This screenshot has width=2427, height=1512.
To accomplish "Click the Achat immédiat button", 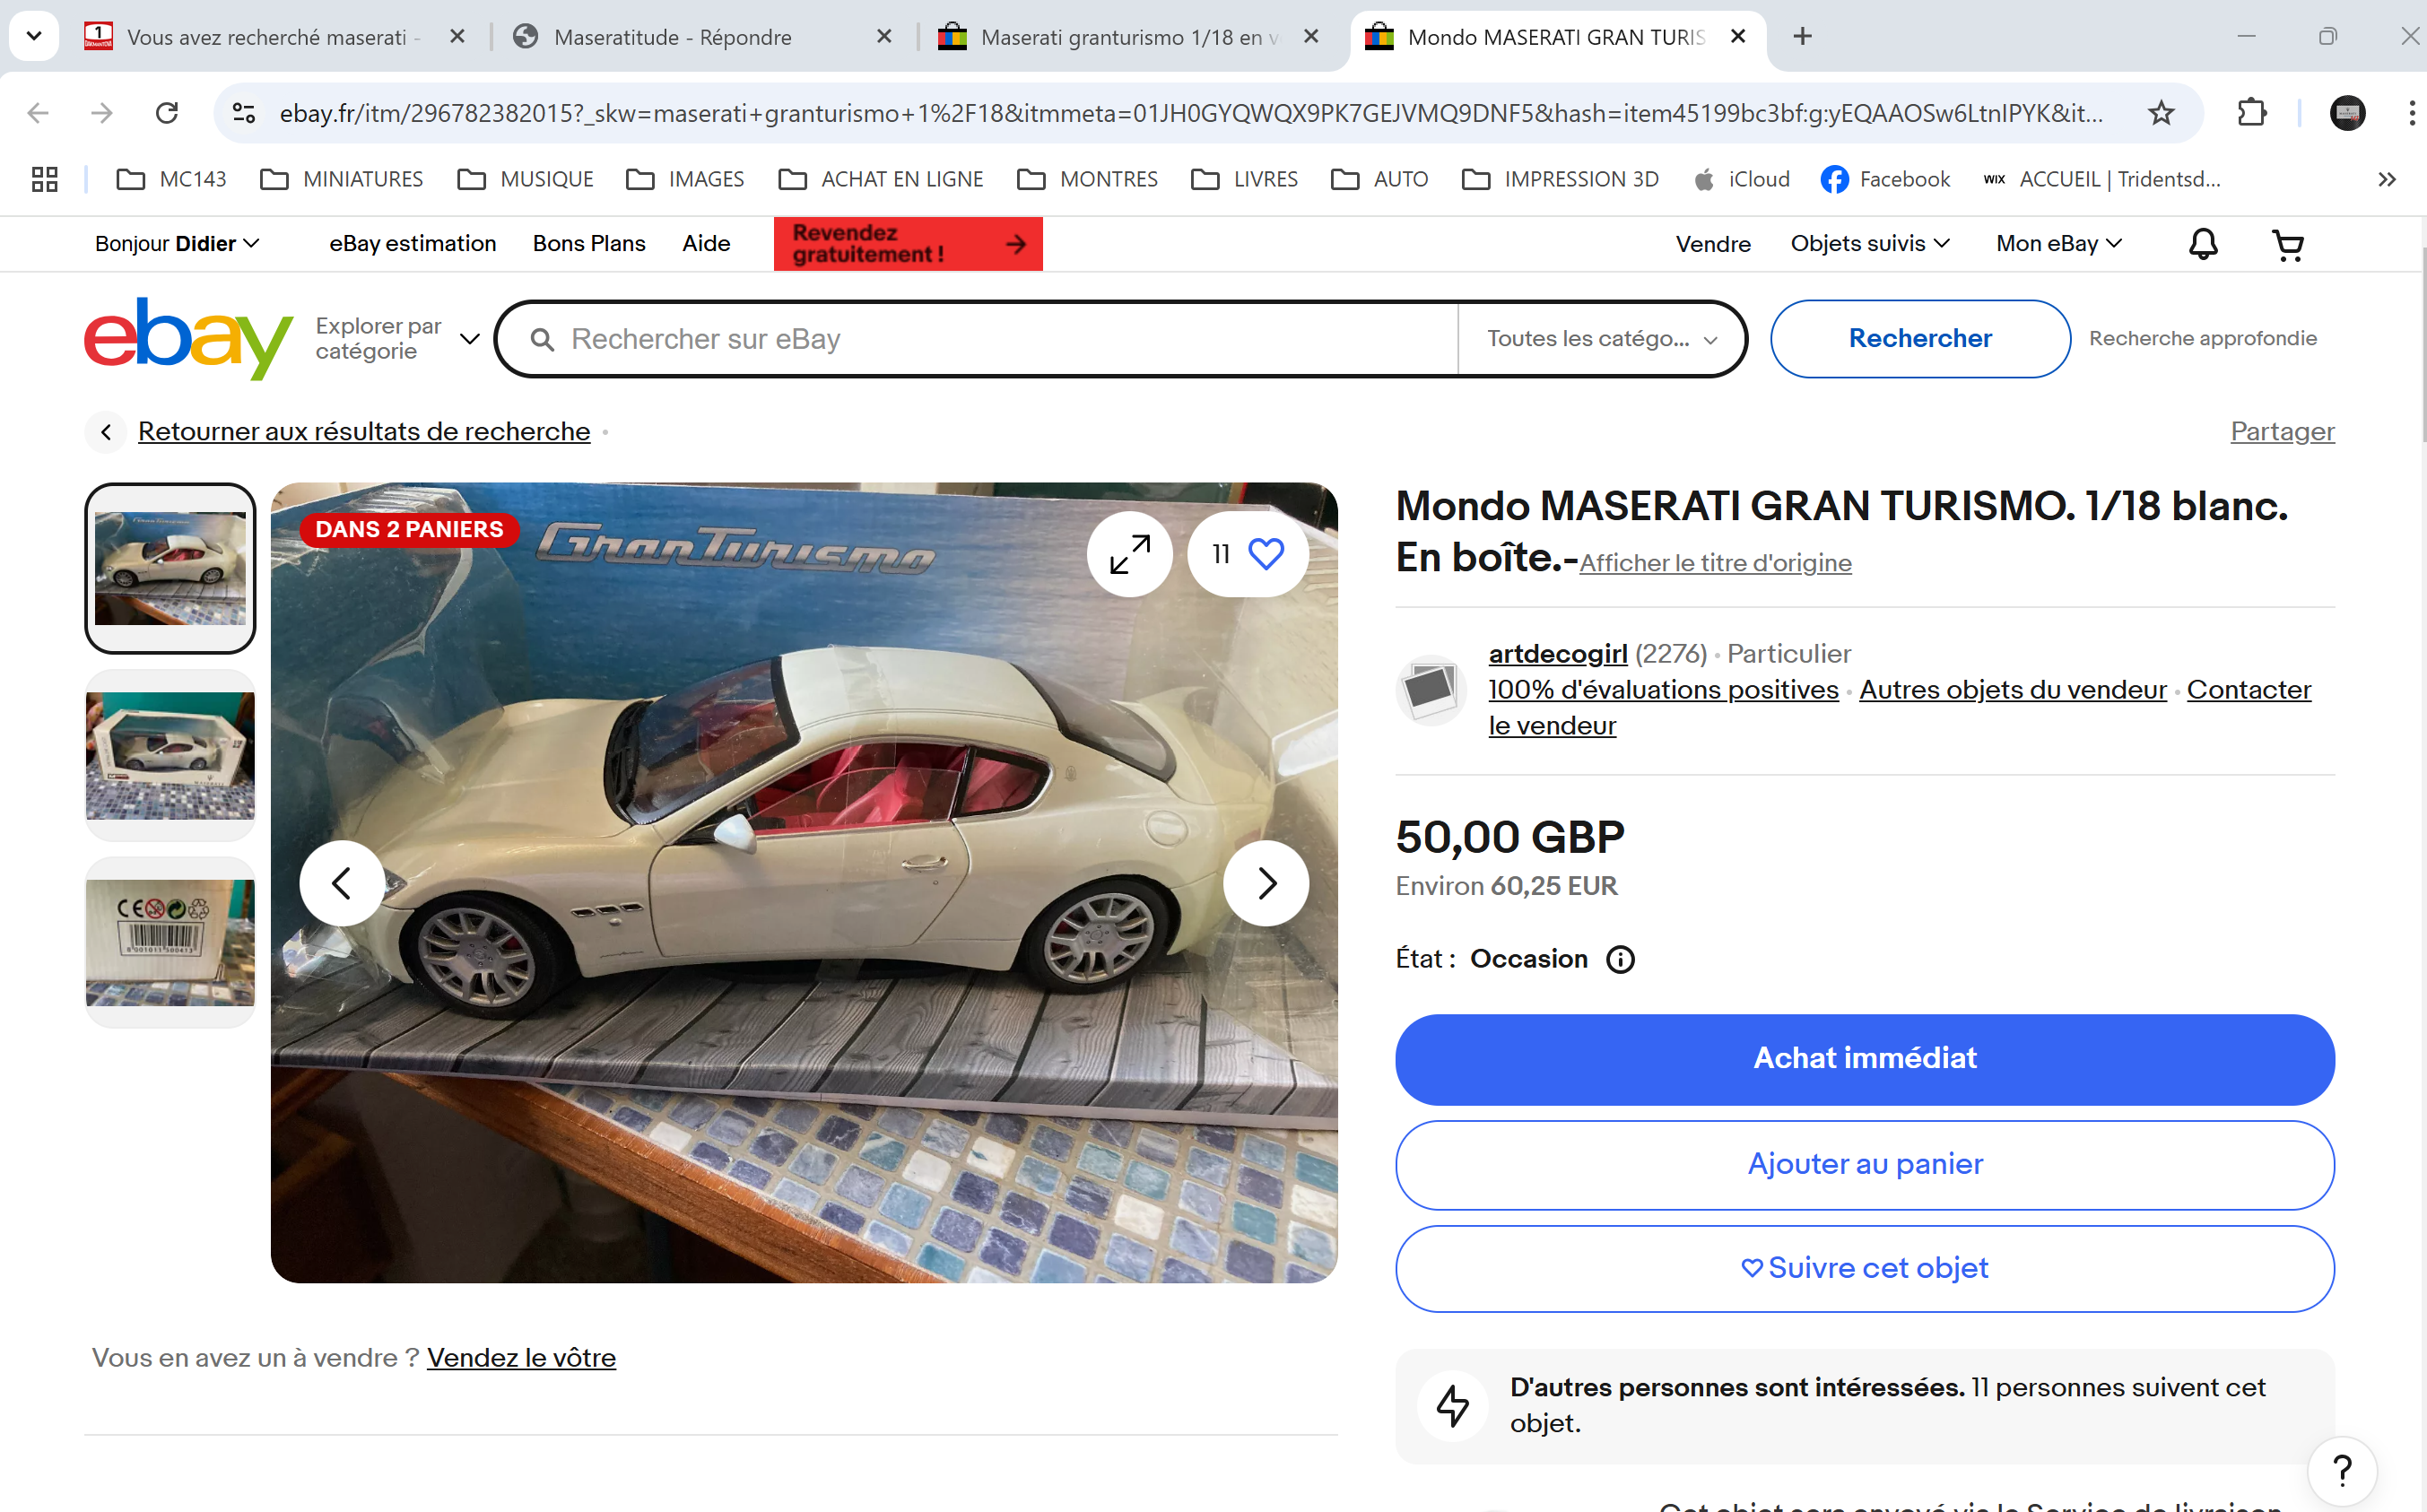I will tap(1865, 1059).
